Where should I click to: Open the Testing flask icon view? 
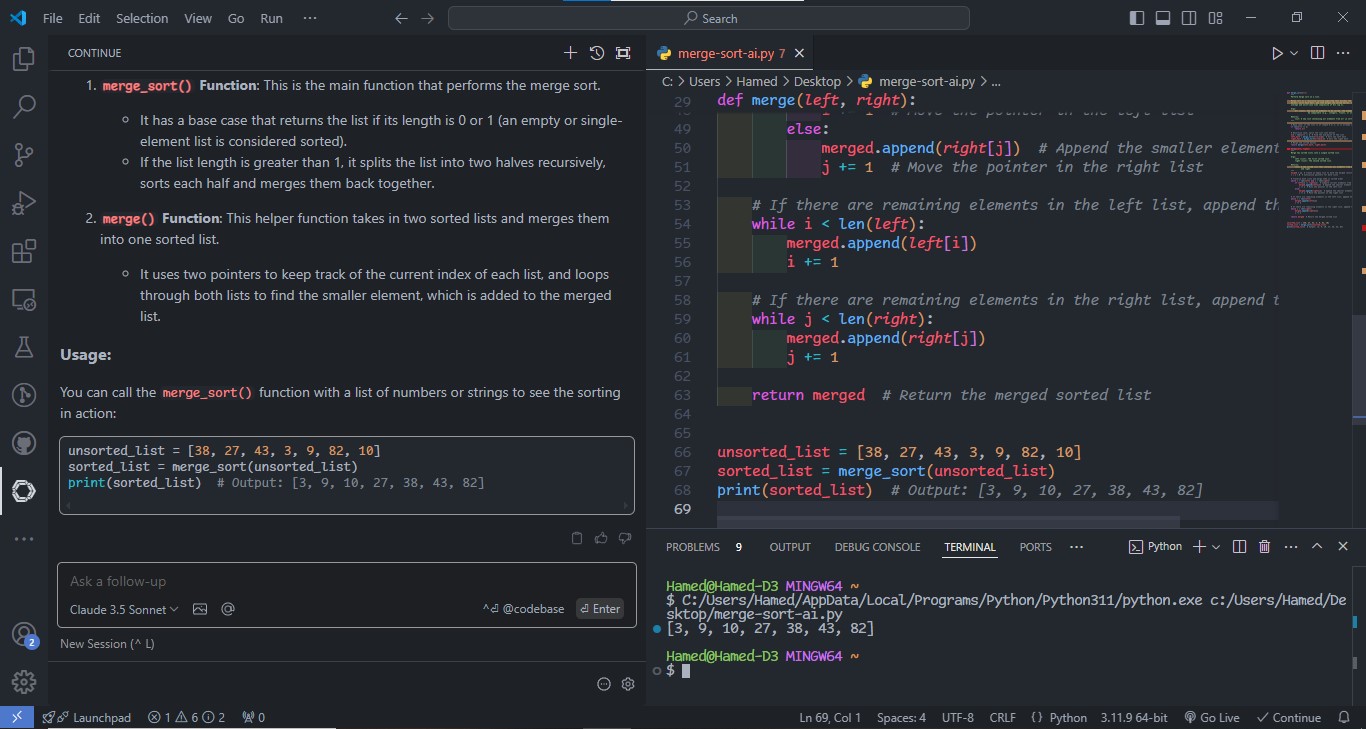click(24, 347)
